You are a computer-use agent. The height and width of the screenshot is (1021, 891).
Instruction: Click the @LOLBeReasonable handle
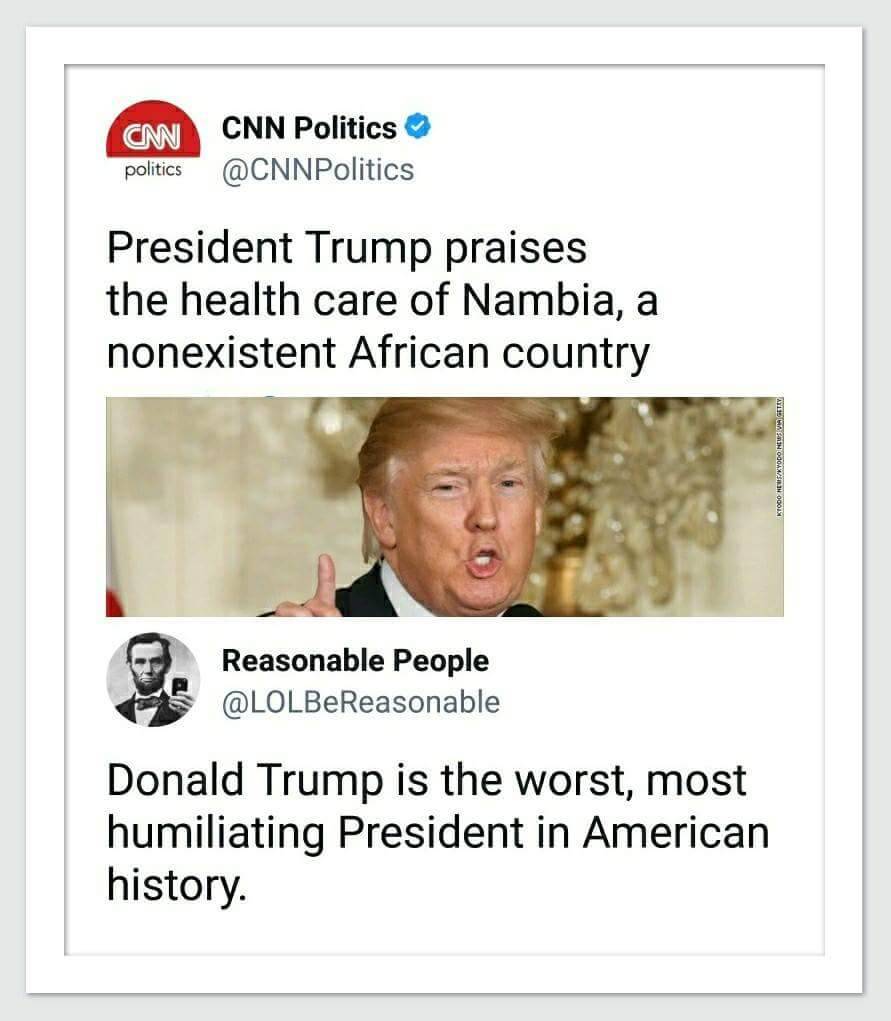coord(360,703)
